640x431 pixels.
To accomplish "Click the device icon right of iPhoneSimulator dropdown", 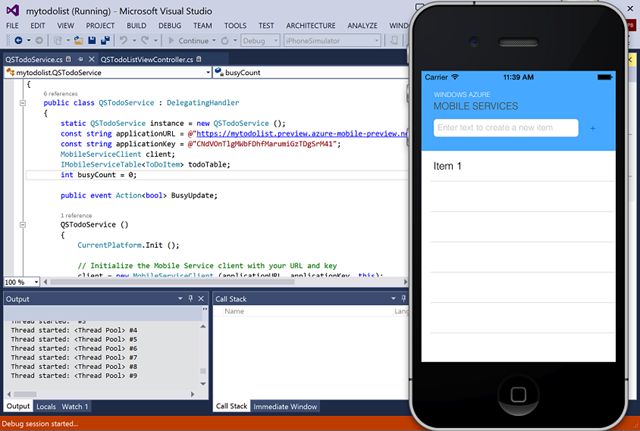I will [394, 40].
